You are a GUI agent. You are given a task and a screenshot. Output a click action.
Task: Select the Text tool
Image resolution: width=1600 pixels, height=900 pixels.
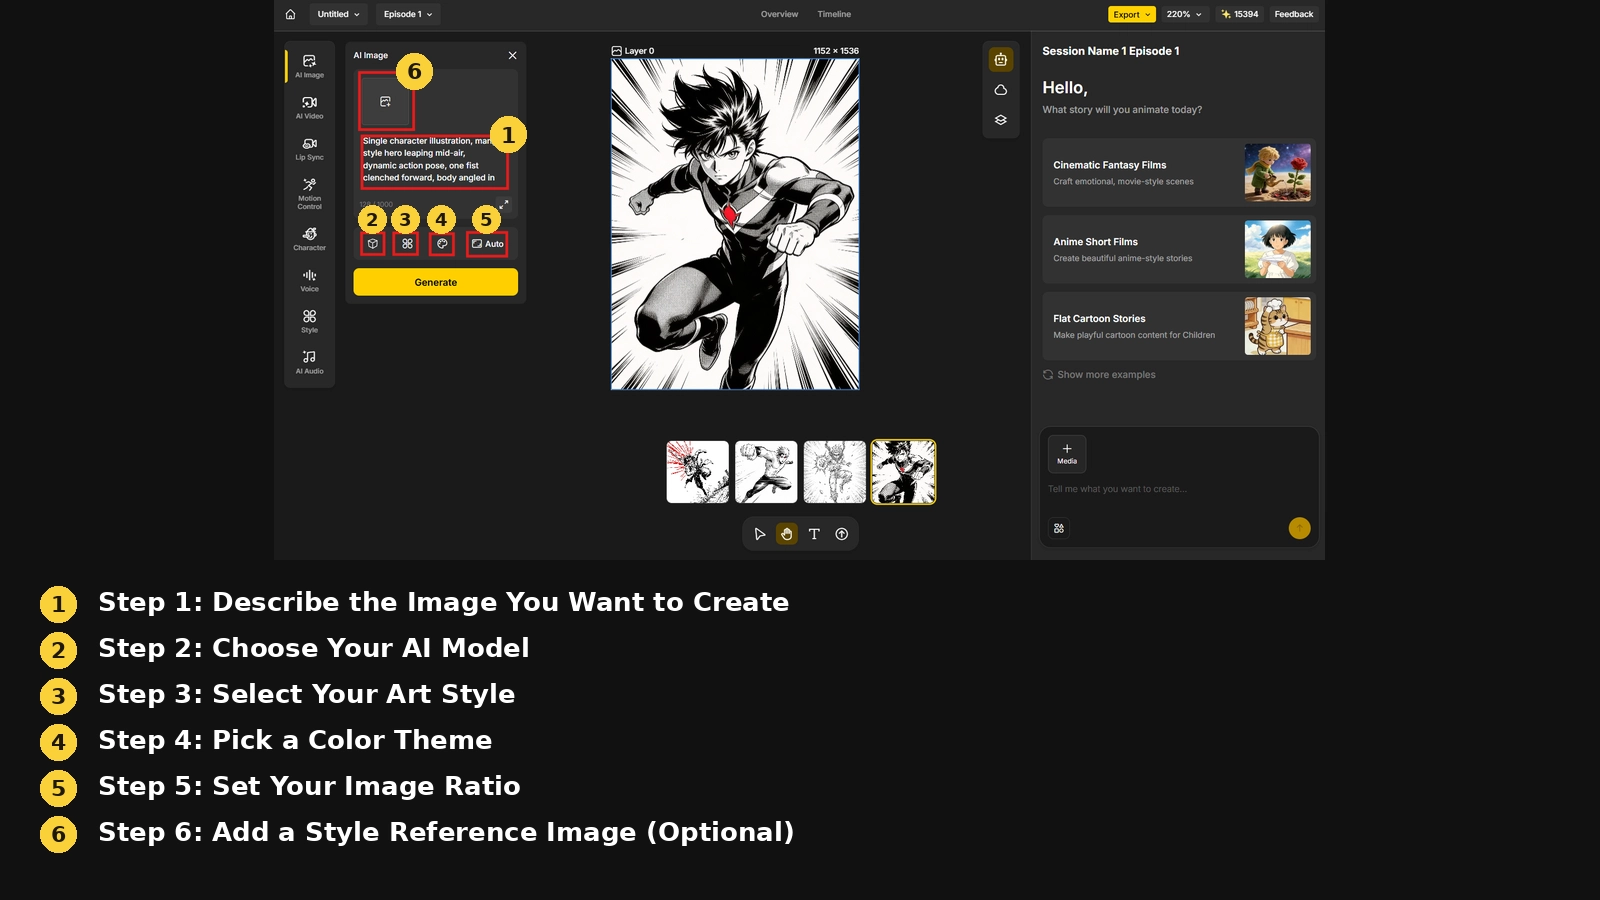[x=814, y=534]
